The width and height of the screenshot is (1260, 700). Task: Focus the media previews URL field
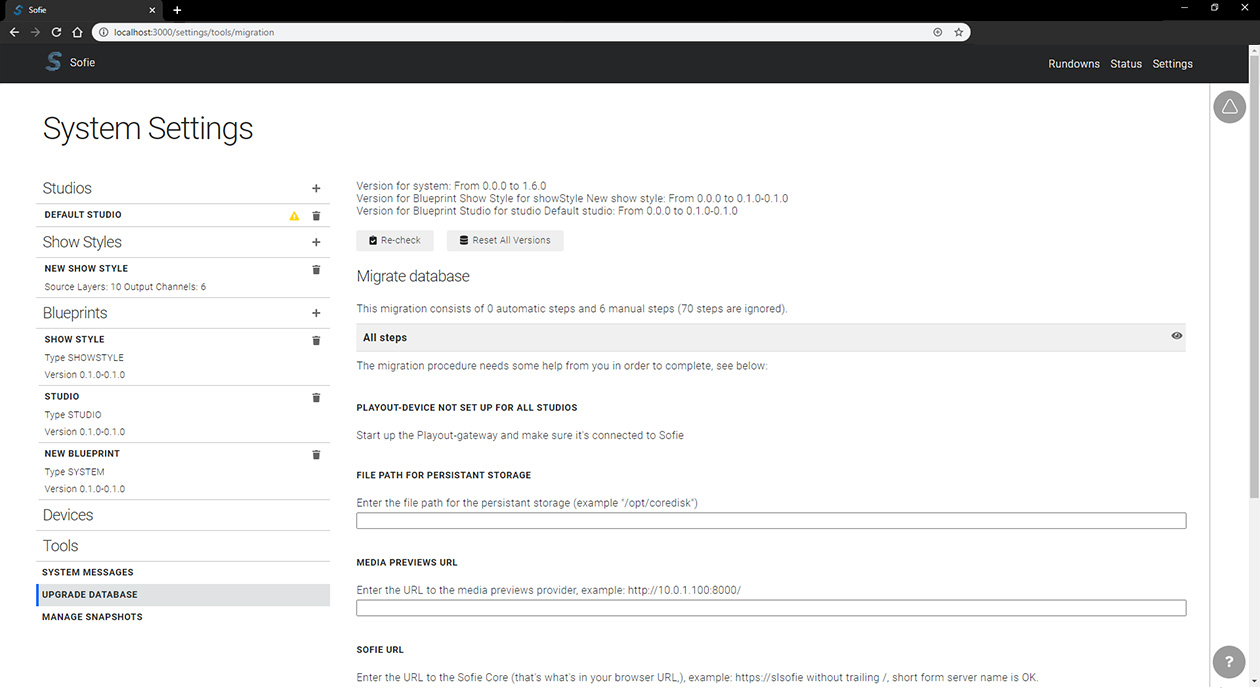point(771,608)
